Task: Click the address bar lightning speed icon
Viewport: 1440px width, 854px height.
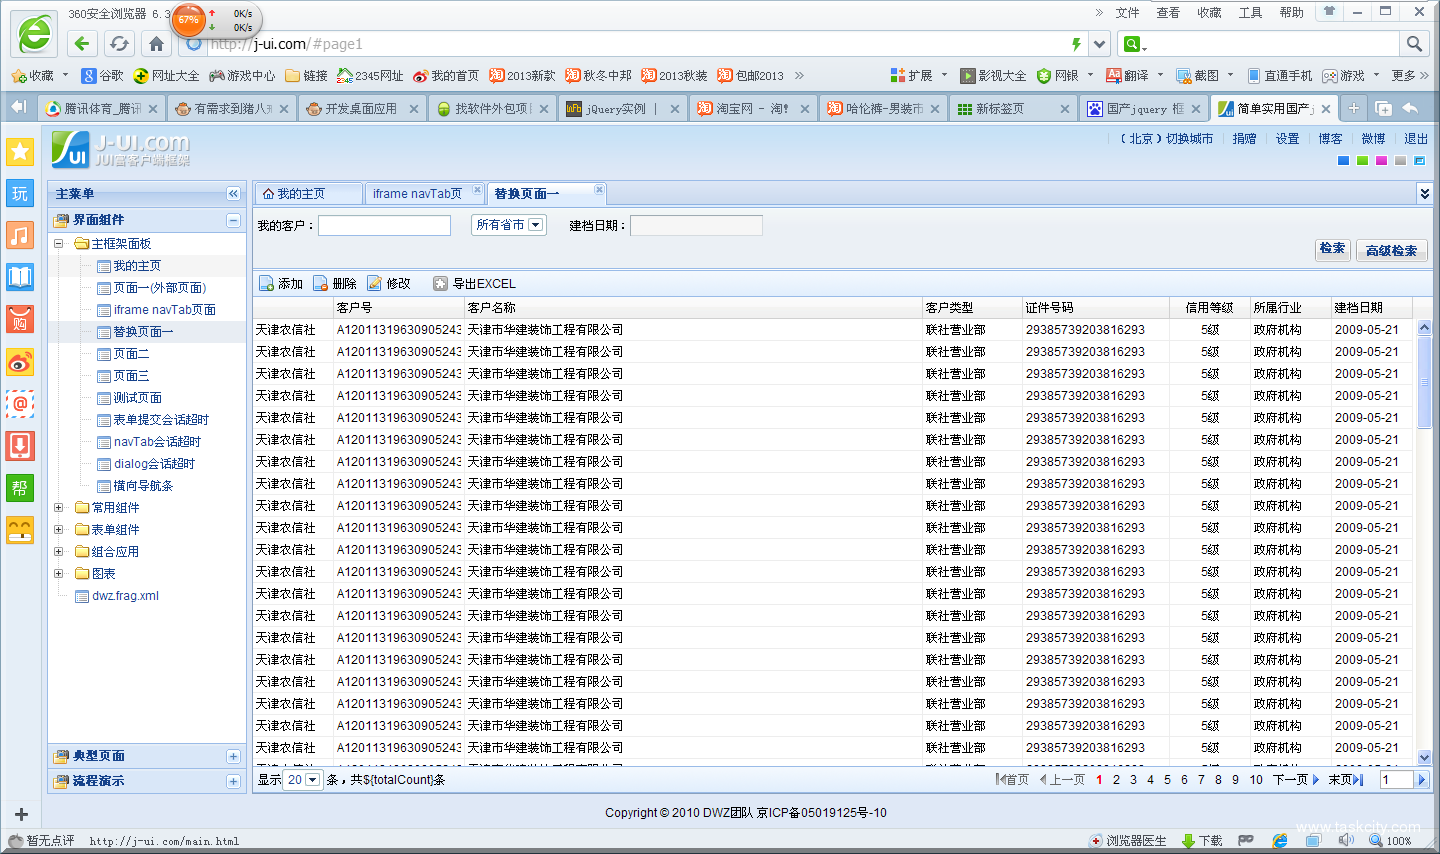Action: tap(1076, 44)
